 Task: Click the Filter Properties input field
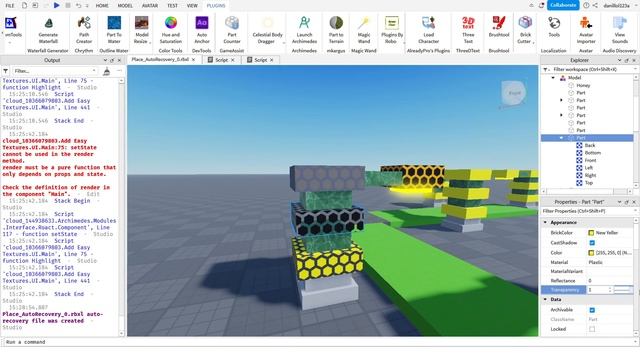588,211
